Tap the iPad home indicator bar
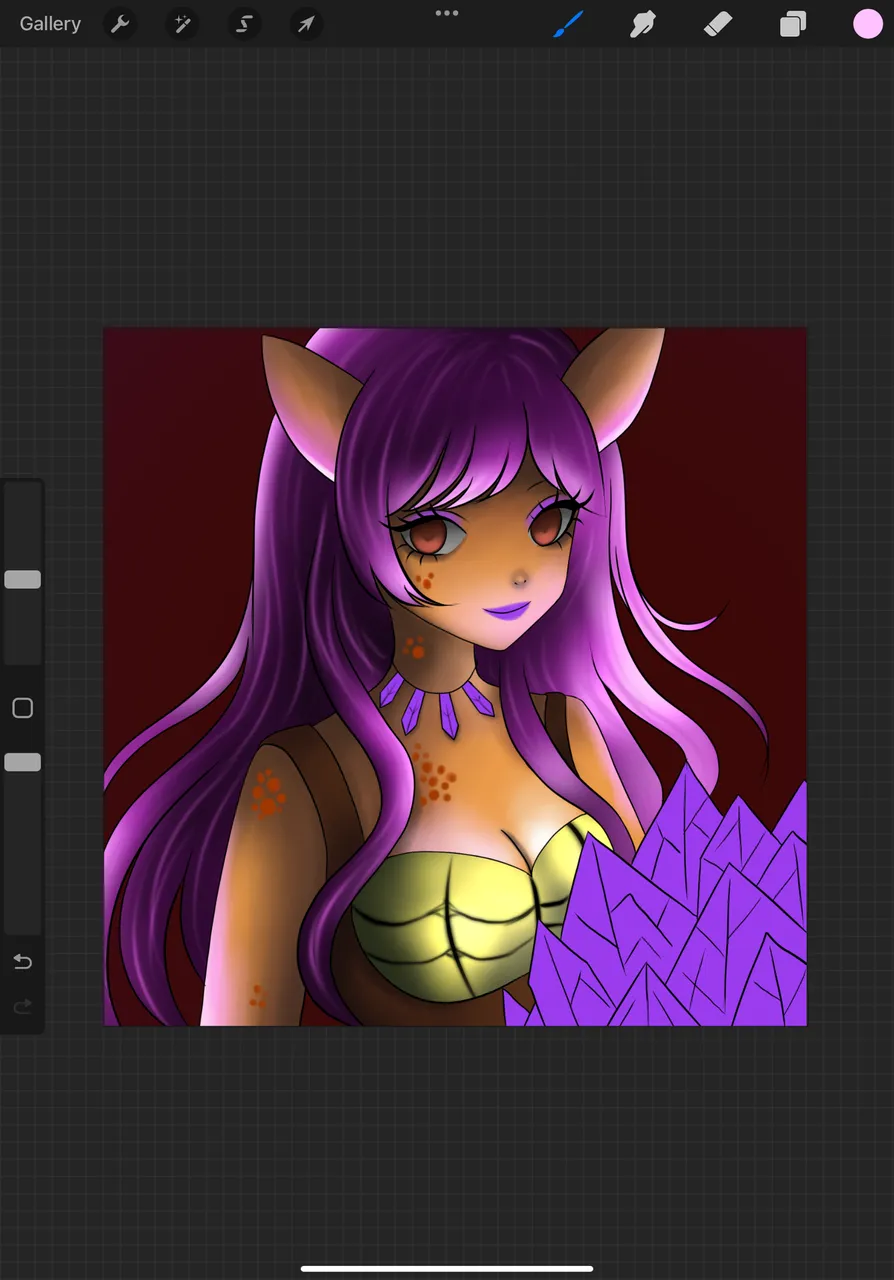The width and height of the screenshot is (894, 1280). (447, 1269)
